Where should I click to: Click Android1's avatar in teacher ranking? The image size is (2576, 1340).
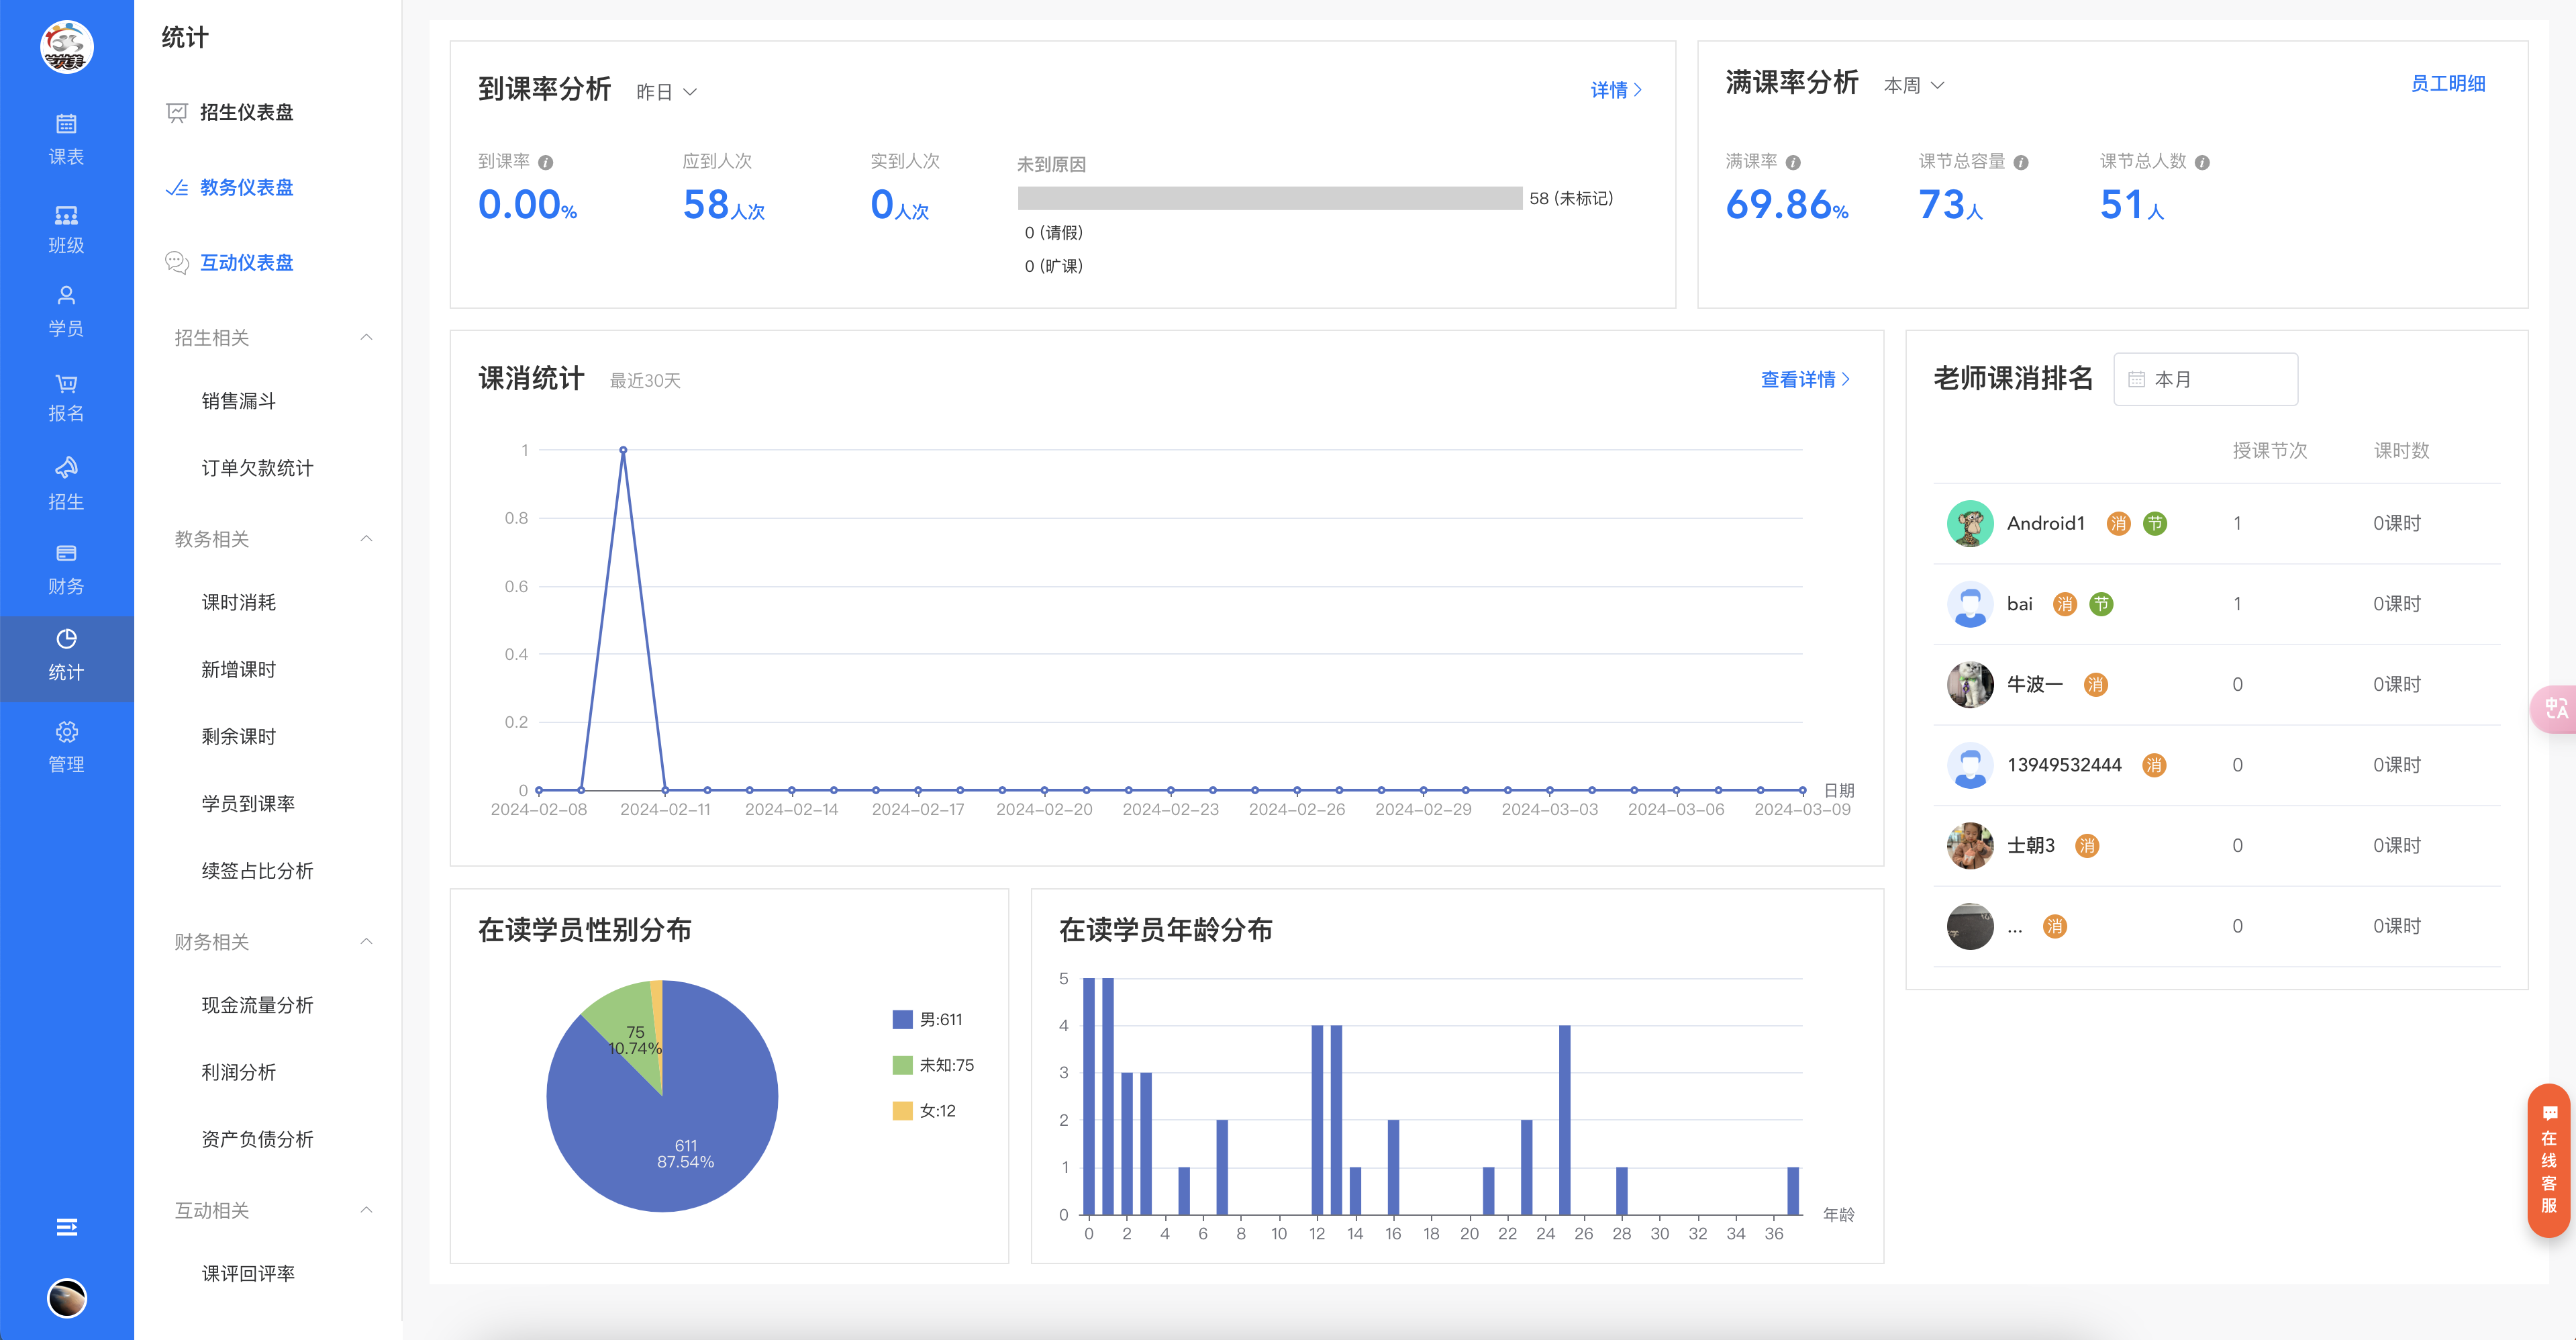pos(1970,523)
